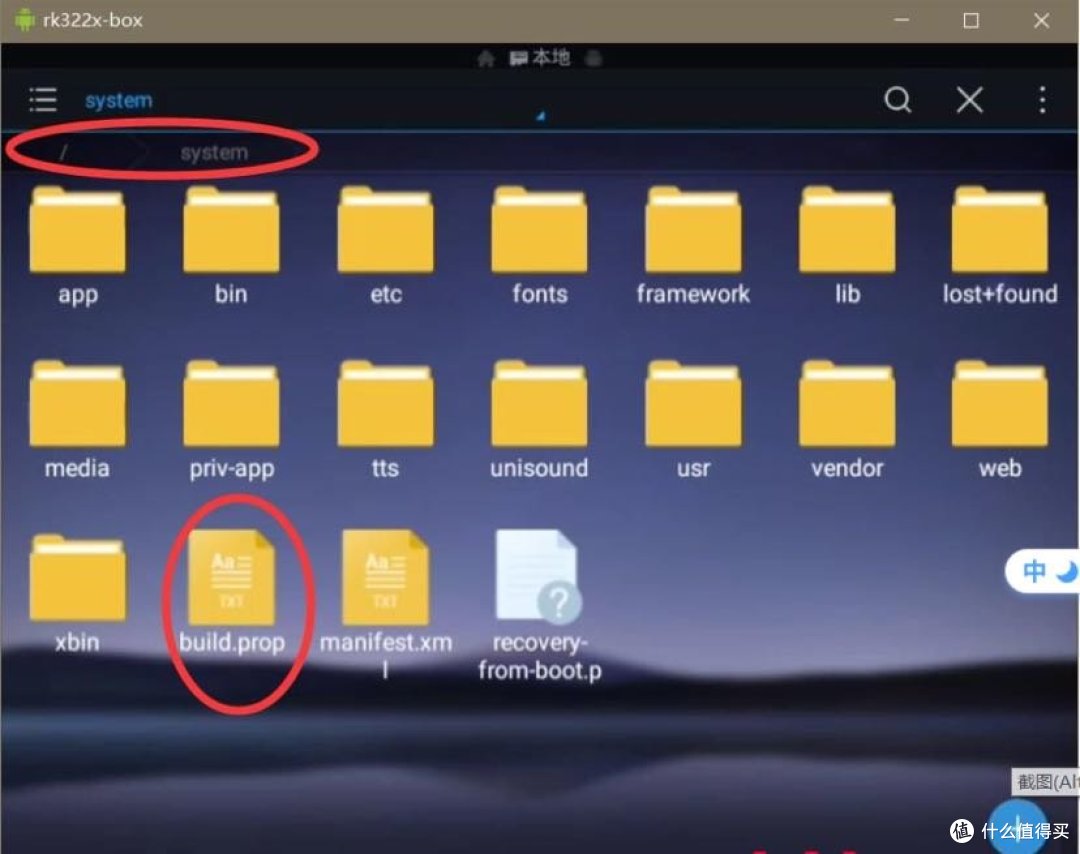Open the three-dot overflow menu

click(1042, 100)
